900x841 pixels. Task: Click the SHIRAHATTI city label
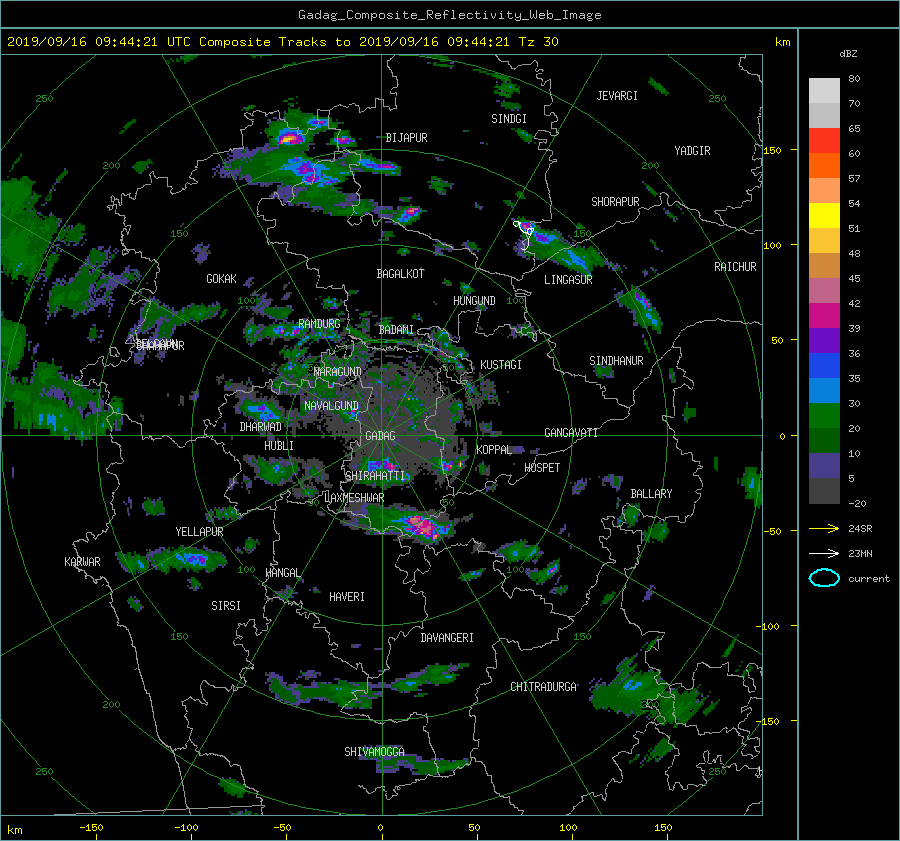pyautogui.click(x=375, y=476)
